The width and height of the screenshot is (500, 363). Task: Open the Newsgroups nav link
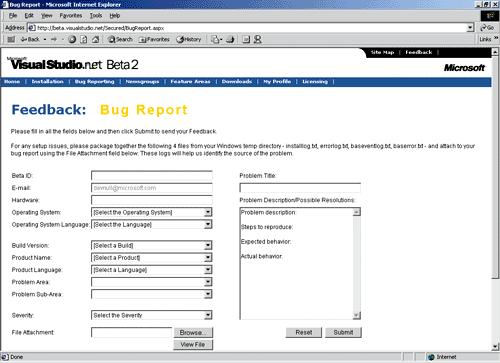click(x=142, y=82)
